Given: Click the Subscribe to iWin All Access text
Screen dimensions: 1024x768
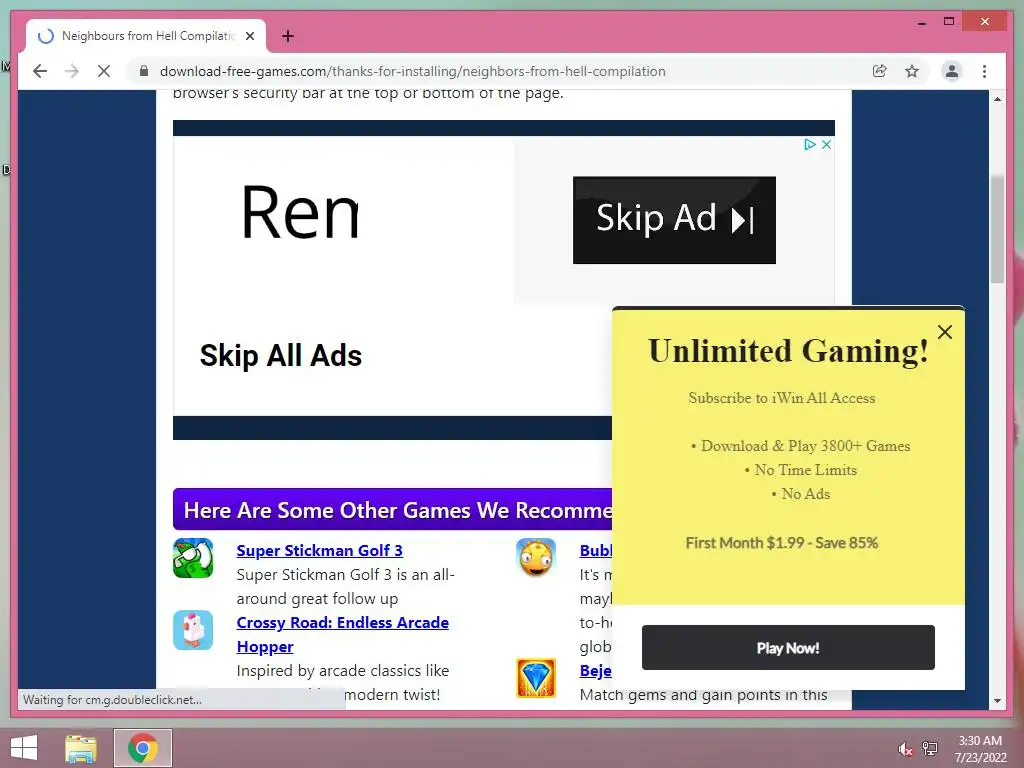Looking at the screenshot, I should click(x=782, y=398).
